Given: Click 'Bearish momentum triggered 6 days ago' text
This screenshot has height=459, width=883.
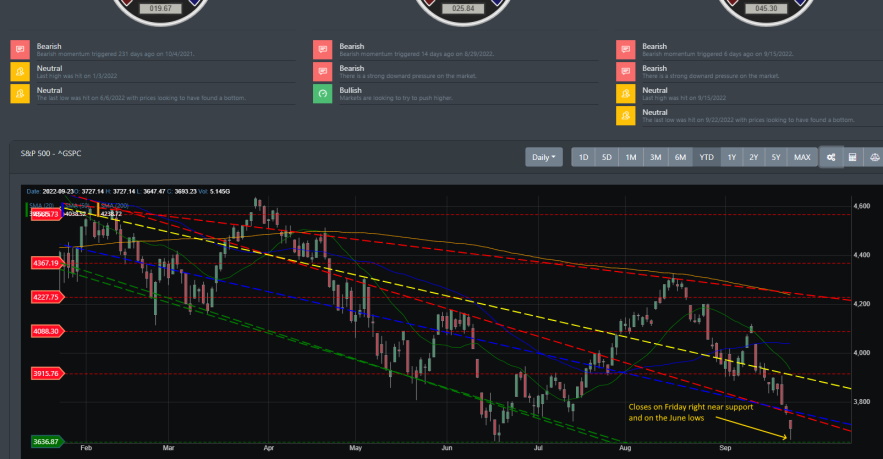Looking at the screenshot, I should click(718, 54).
